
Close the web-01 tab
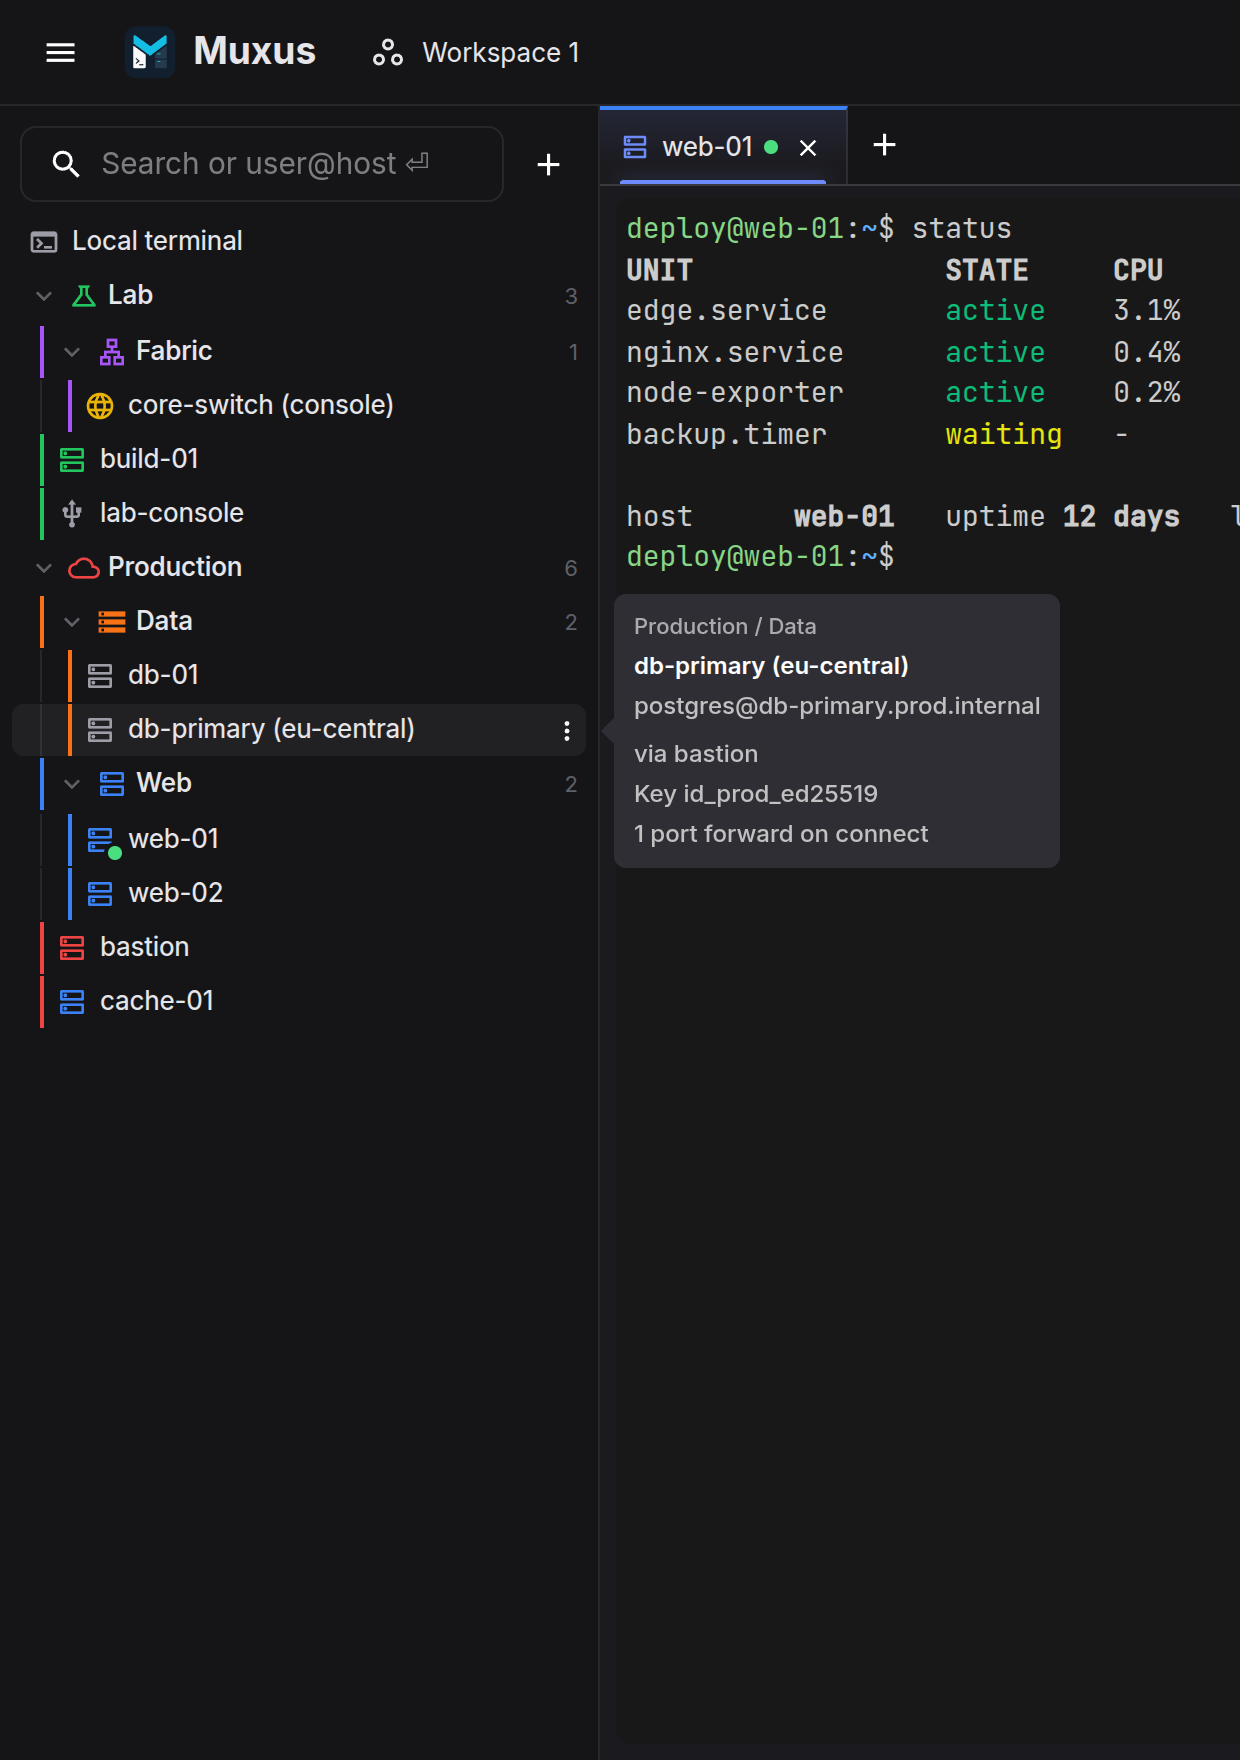808,148
